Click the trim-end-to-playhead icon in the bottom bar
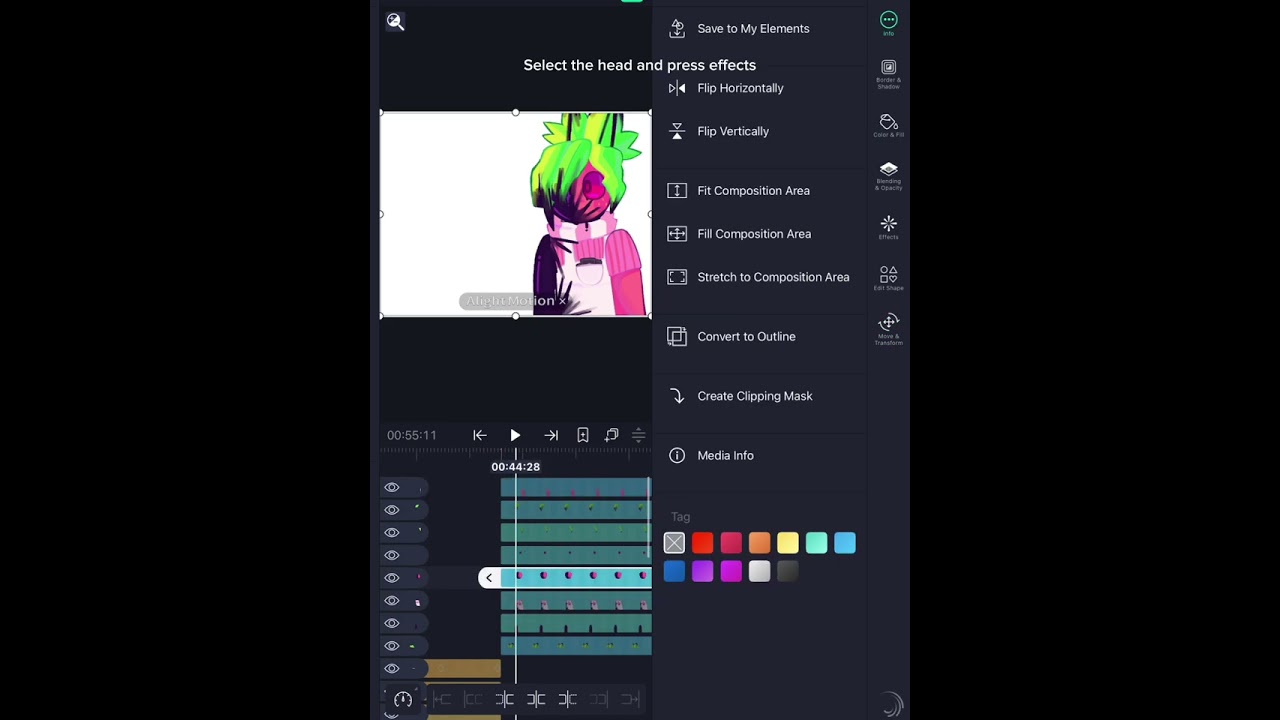1280x720 pixels. tap(567, 699)
